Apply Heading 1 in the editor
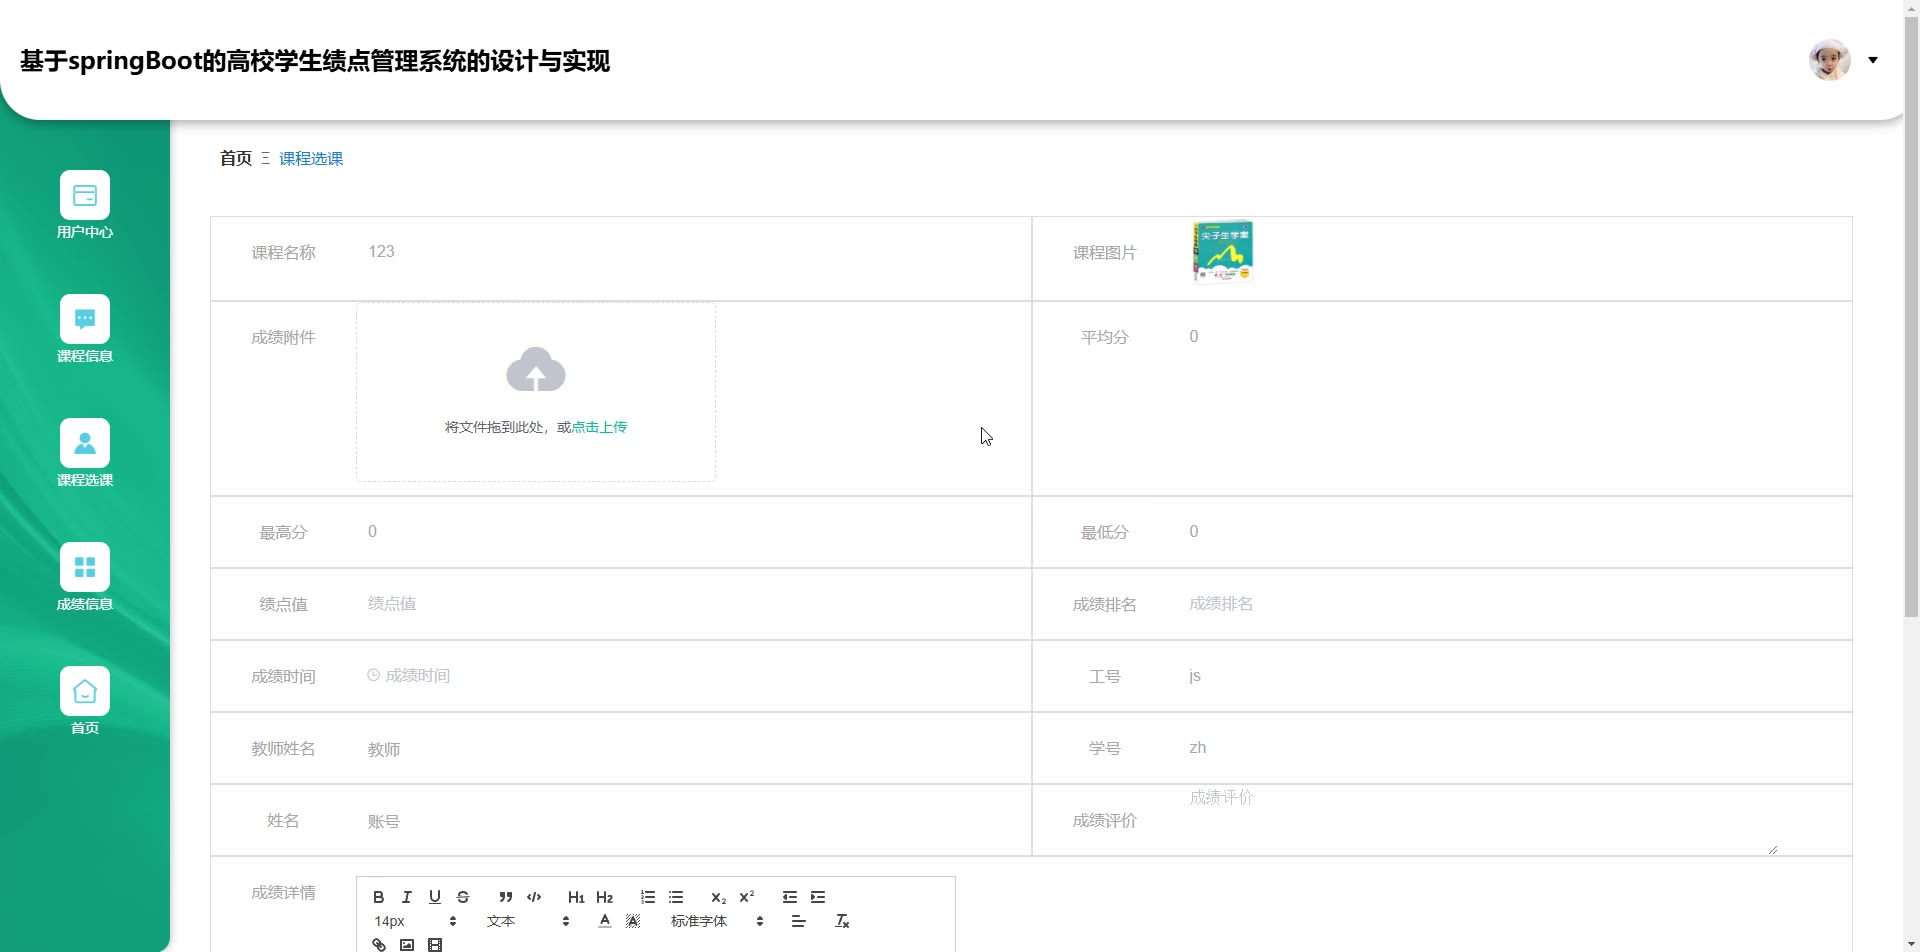This screenshot has height=952, width=1920. click(576, 897)
